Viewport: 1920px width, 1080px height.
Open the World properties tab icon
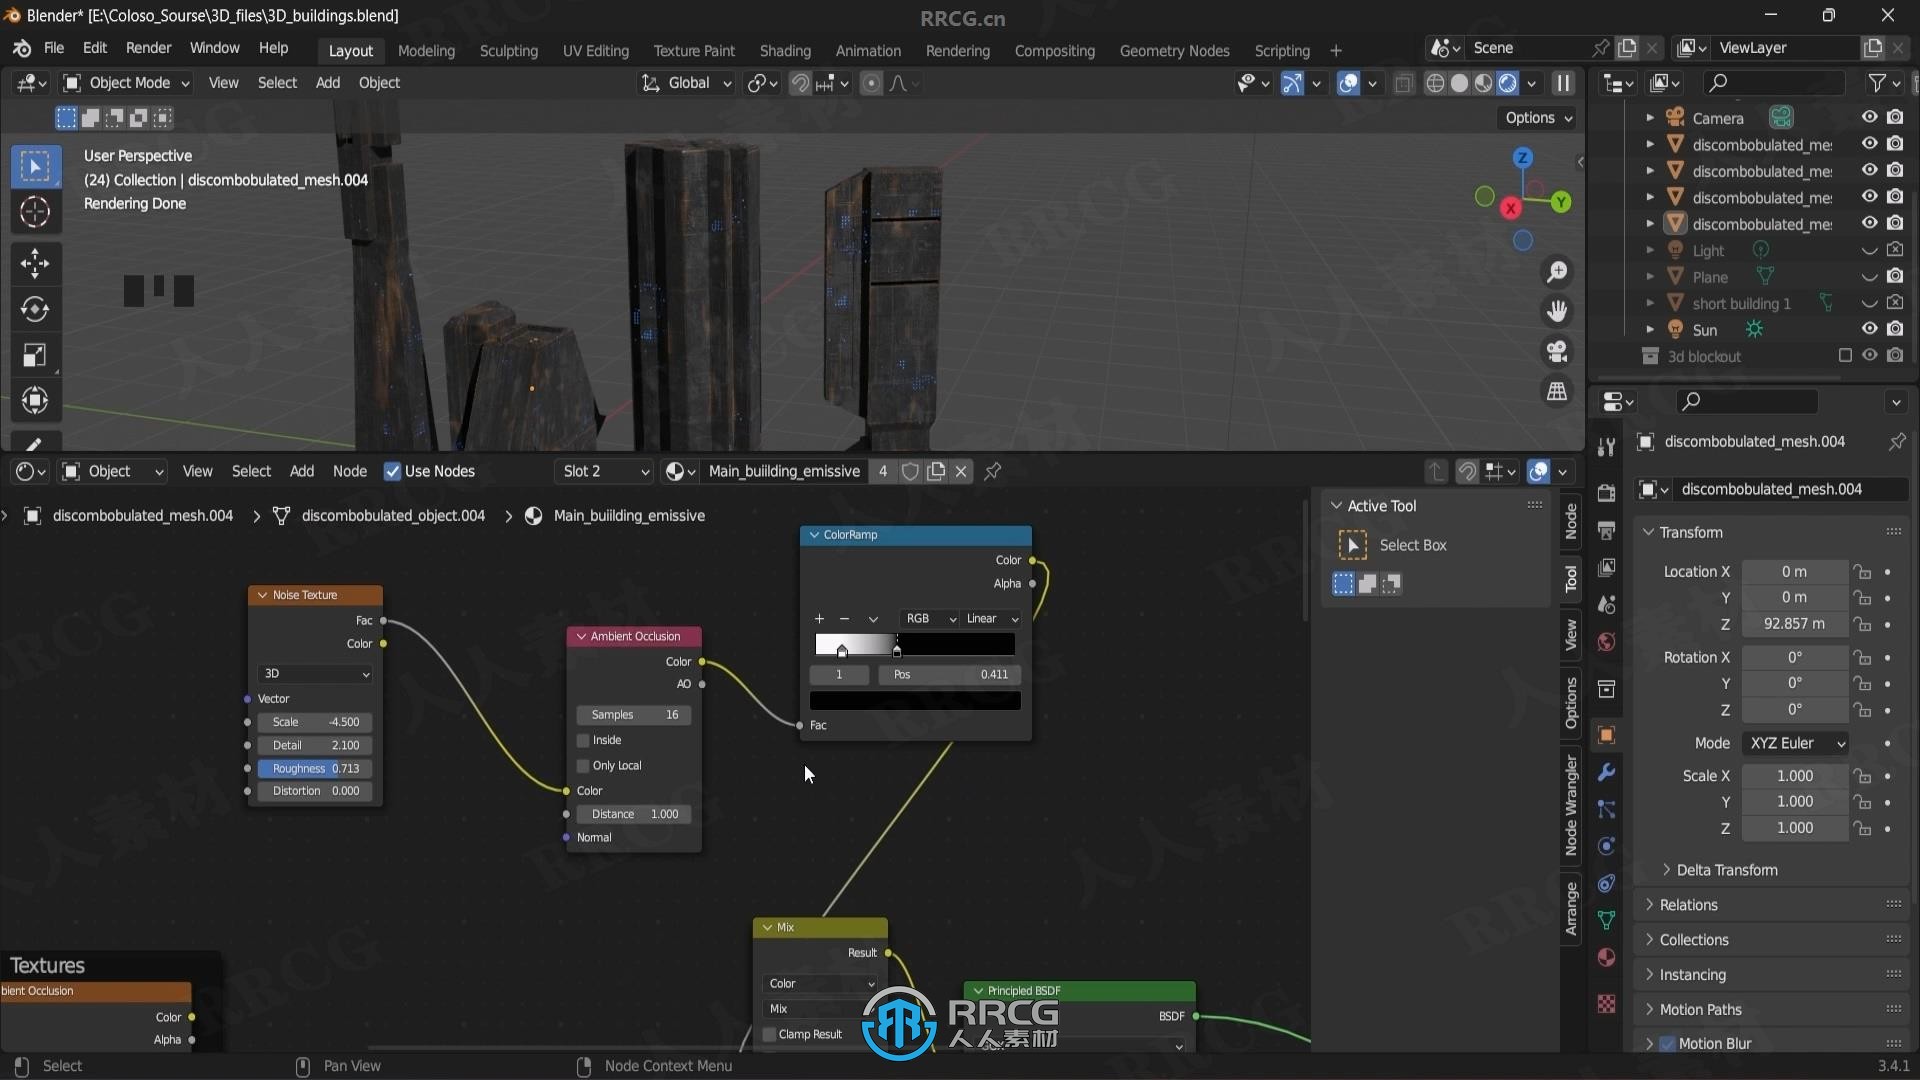pos(1606,642)
